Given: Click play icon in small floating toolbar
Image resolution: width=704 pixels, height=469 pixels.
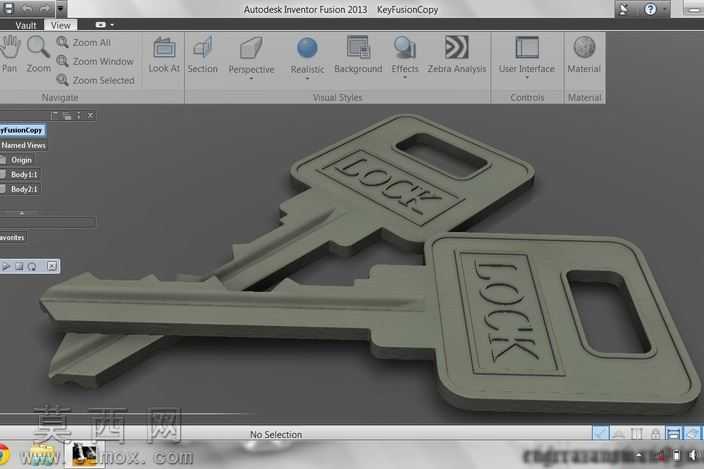Looking at the screenshot, I should (x=6, y=267).
